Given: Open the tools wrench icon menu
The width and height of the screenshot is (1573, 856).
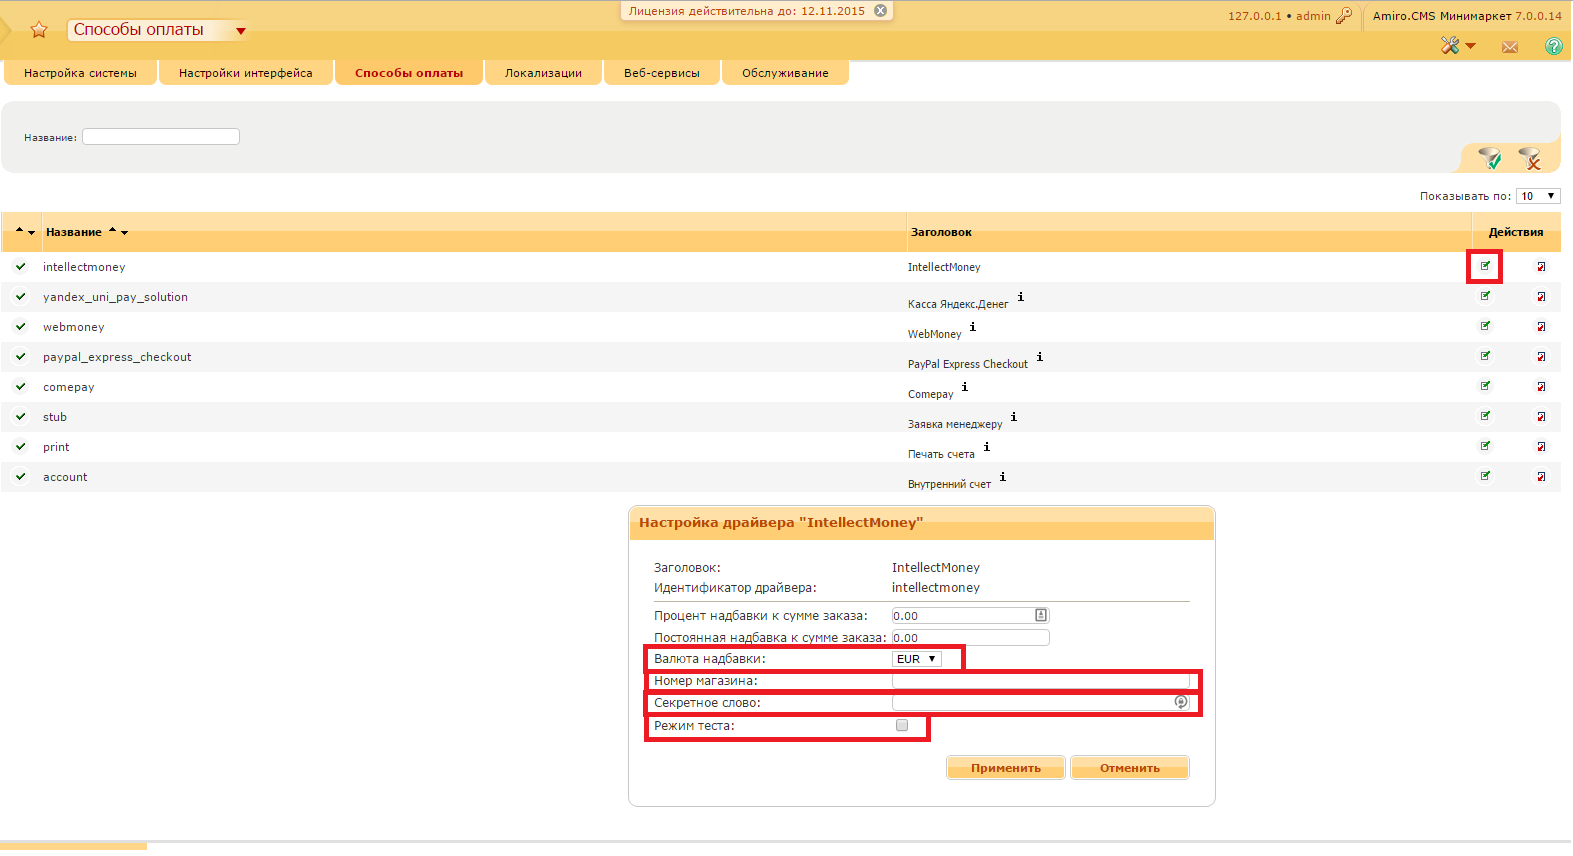Looking at the screenshot, I should click(x=1450, y=46).
